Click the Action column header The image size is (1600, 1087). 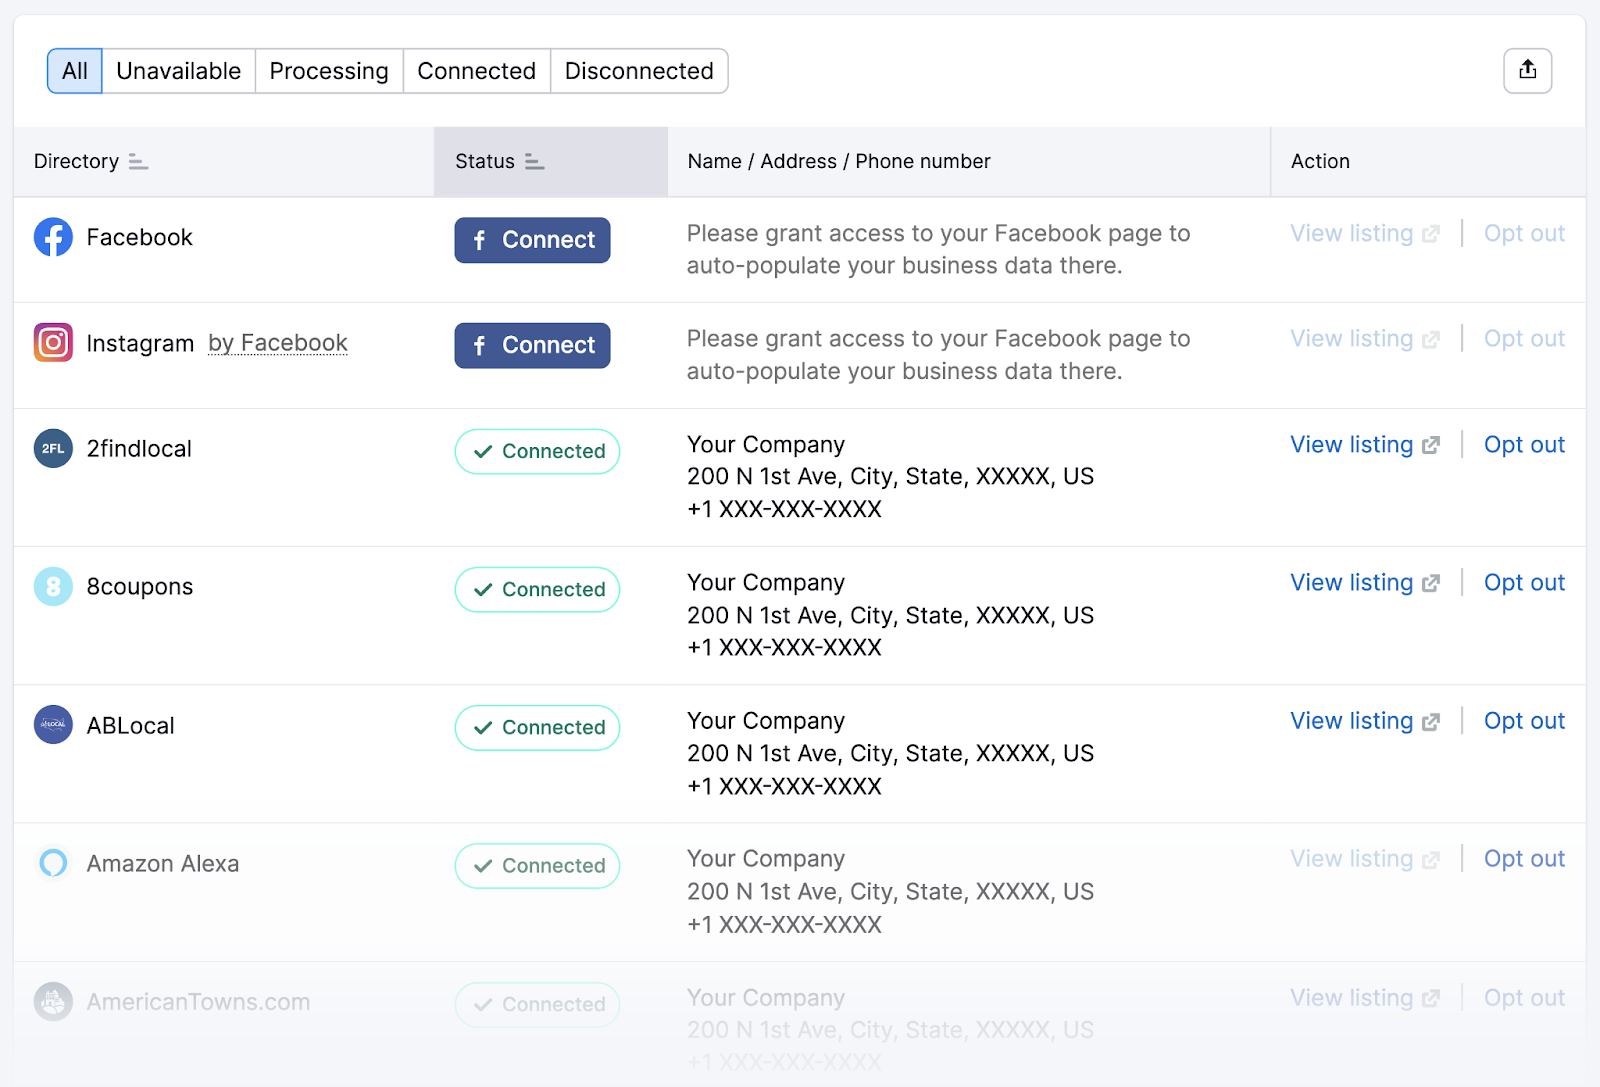point(1320,162)
